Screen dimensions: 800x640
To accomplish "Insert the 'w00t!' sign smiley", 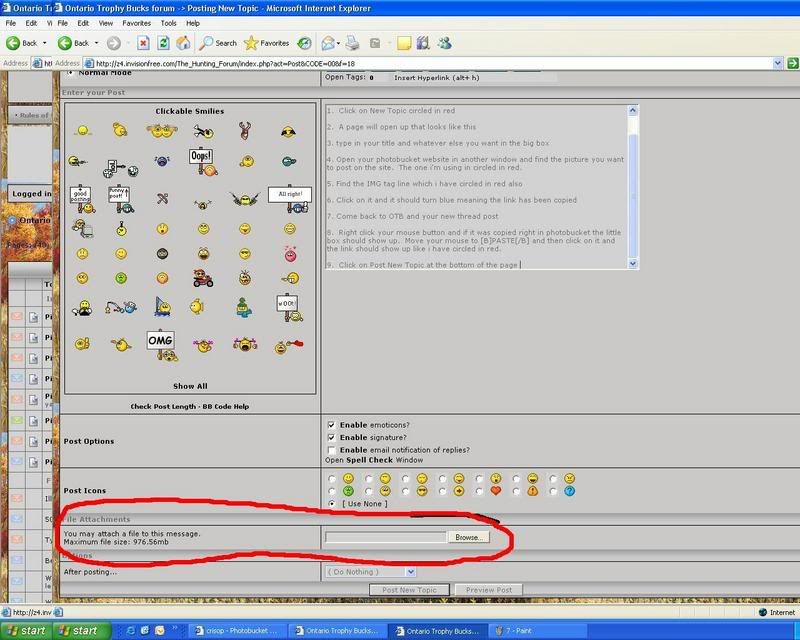I will pos(289,307).
